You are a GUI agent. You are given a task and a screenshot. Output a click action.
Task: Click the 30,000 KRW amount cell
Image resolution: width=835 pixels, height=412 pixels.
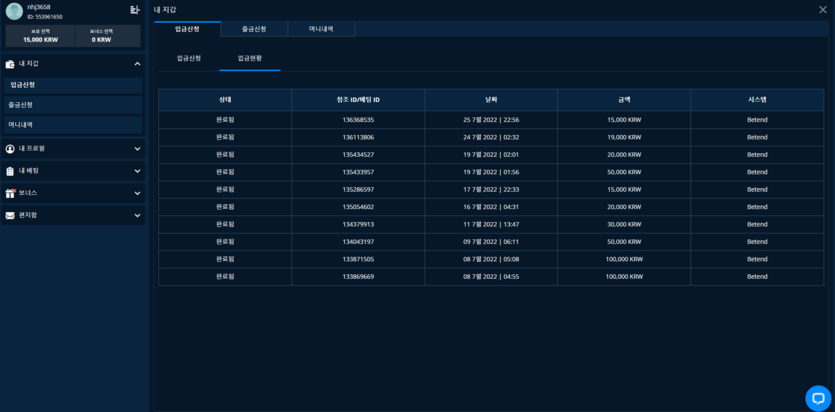[x=624, y=224]
